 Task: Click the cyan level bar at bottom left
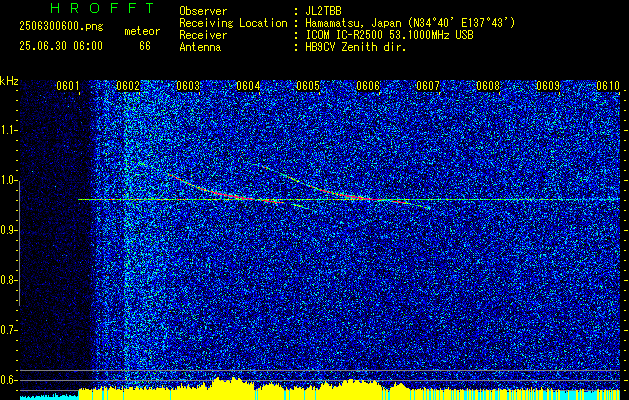49,397
